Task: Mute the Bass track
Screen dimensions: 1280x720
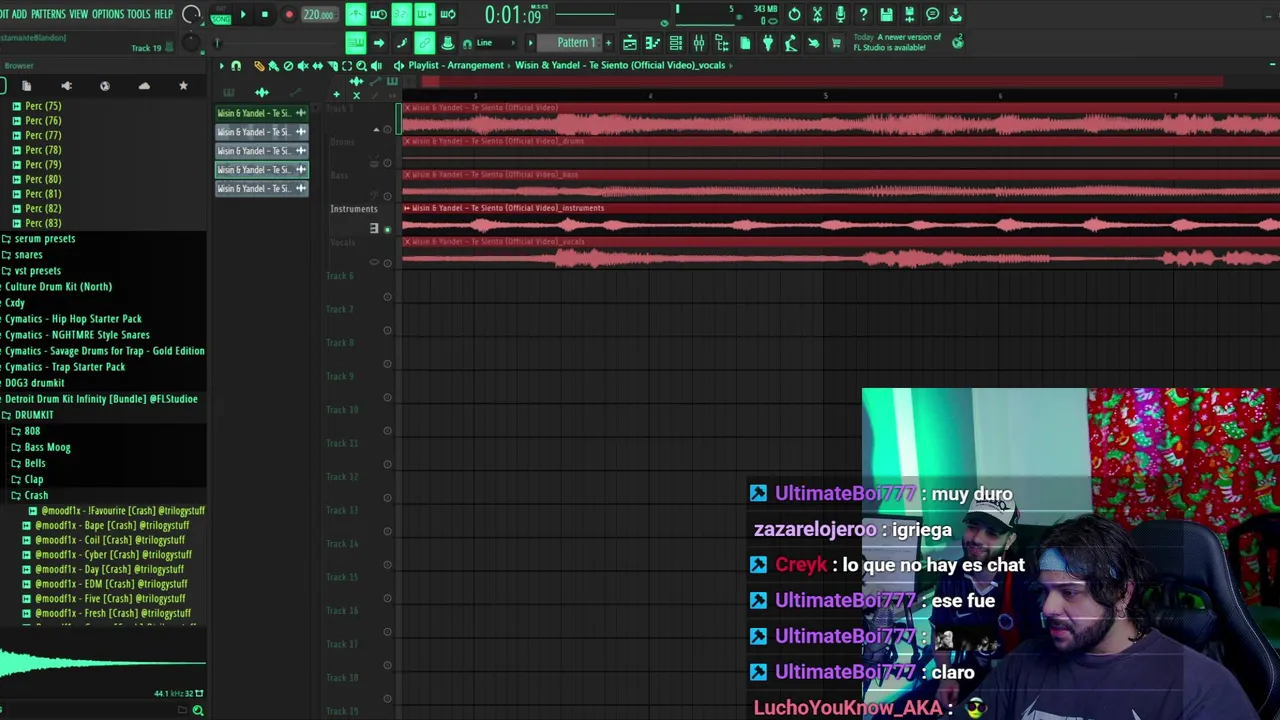Action: (x=387, y=196)
